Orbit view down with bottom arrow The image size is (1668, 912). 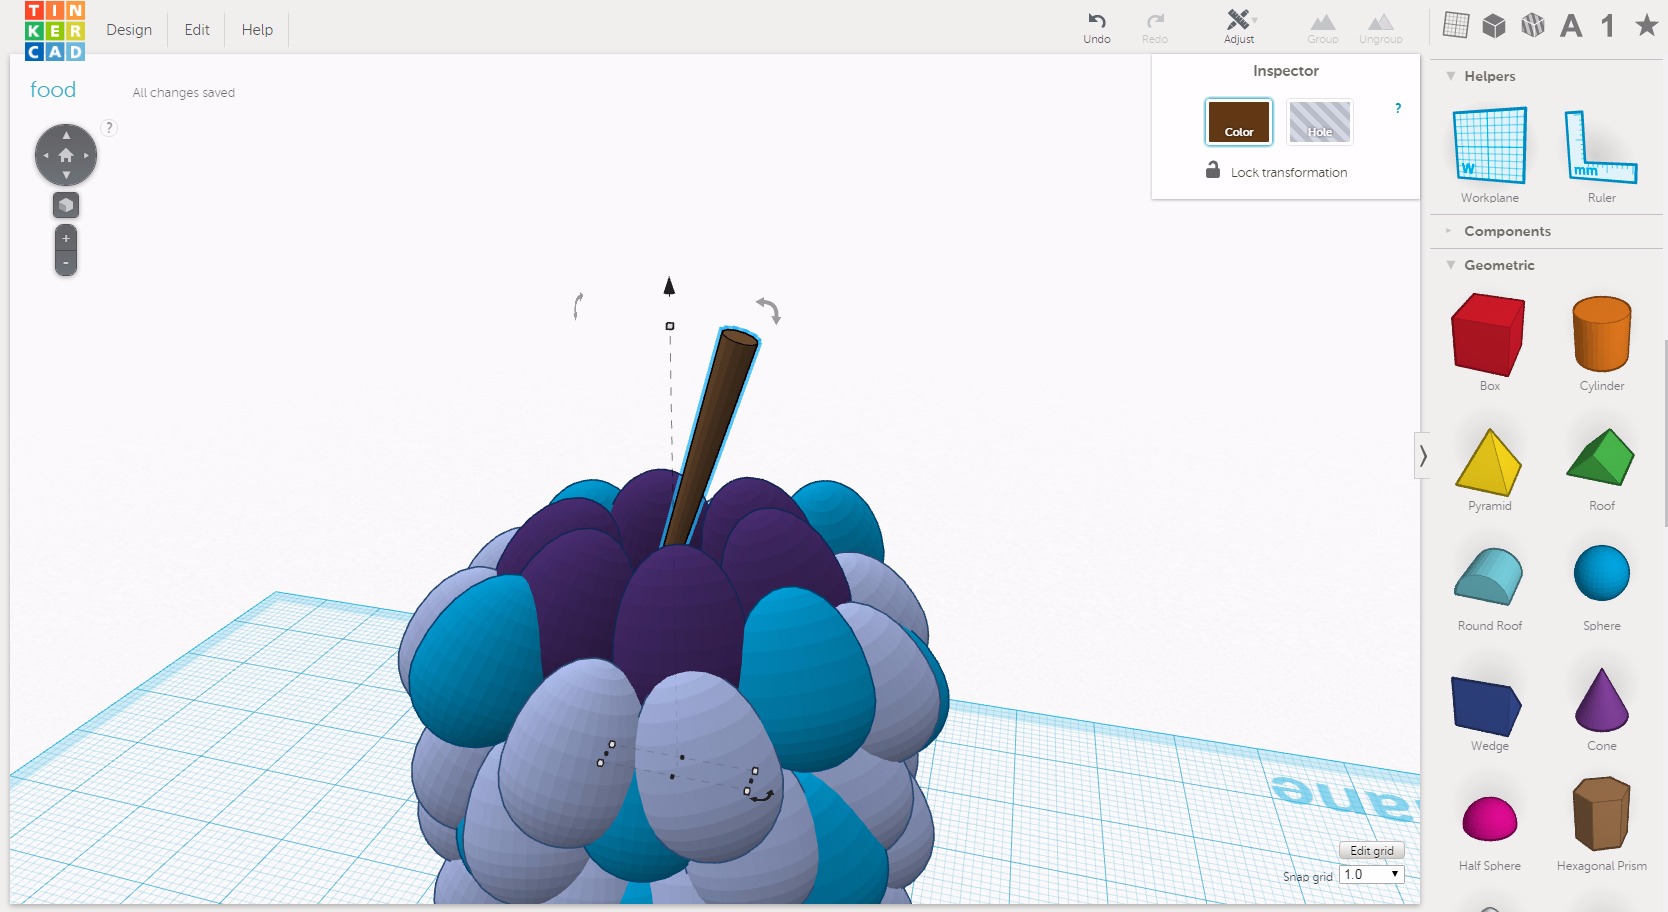(x=66, y=176)
